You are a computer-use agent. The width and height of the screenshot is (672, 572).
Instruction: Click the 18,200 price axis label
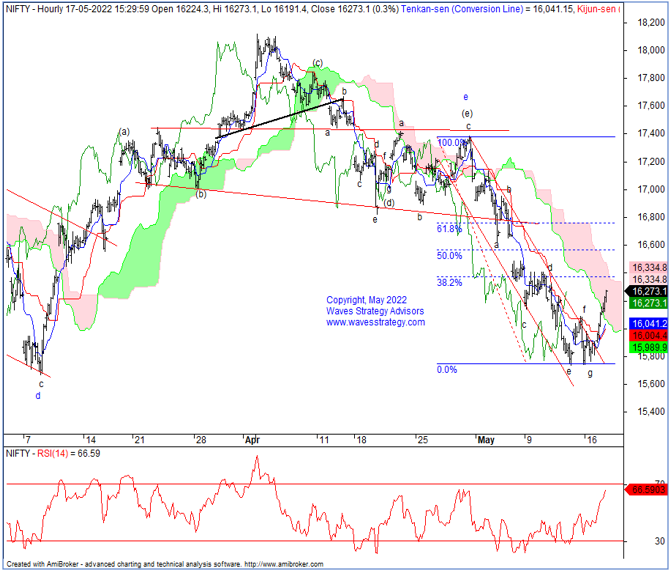(x=651, y=23)
